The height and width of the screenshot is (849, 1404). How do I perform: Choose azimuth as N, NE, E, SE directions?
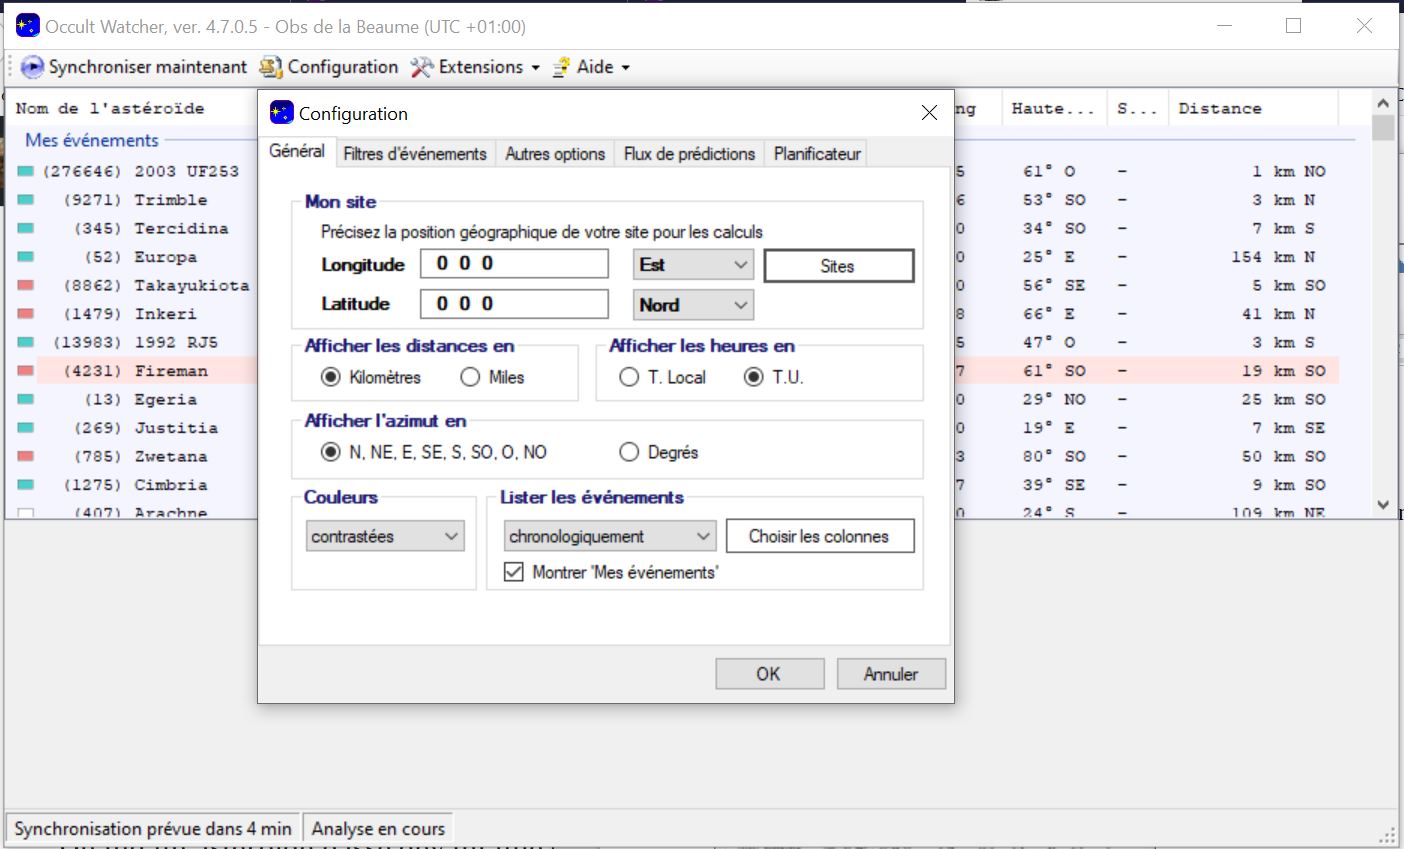pos(331,453)
